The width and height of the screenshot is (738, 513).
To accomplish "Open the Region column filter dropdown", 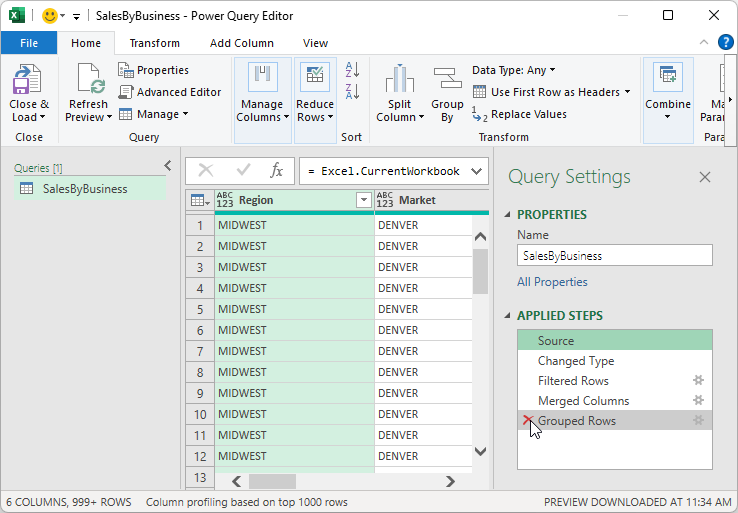I will pos(363,200).
